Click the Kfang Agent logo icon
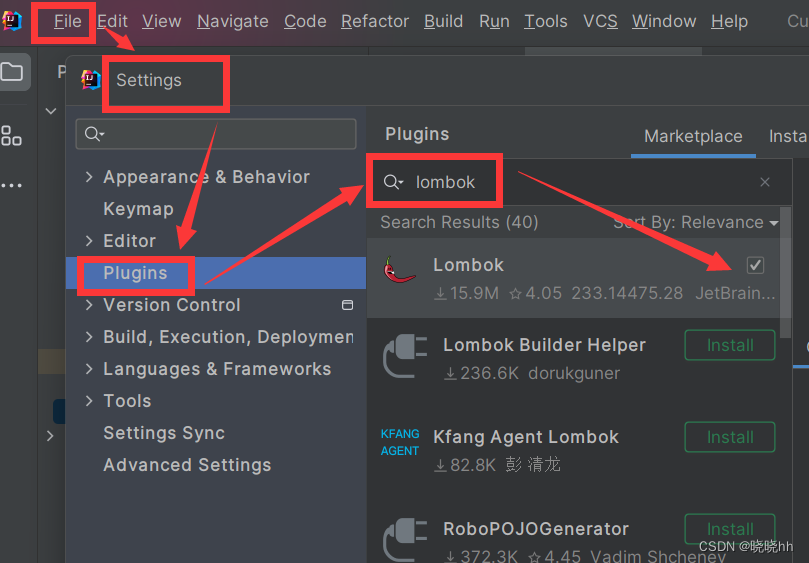Screen dimensions: 809x563 [x=400, y=442]
